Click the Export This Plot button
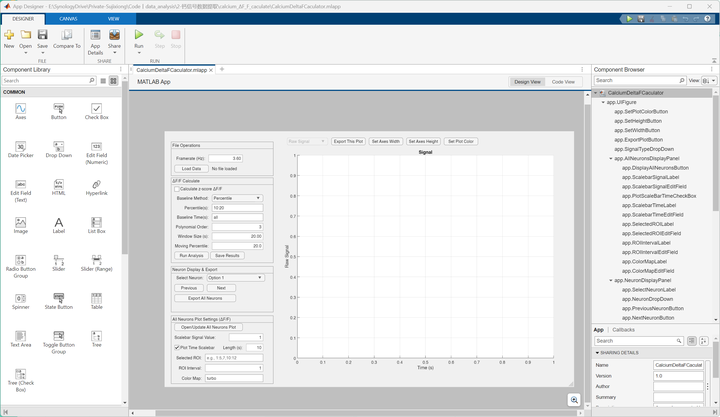This screenshot has width=720, height=417. (348, 141)
